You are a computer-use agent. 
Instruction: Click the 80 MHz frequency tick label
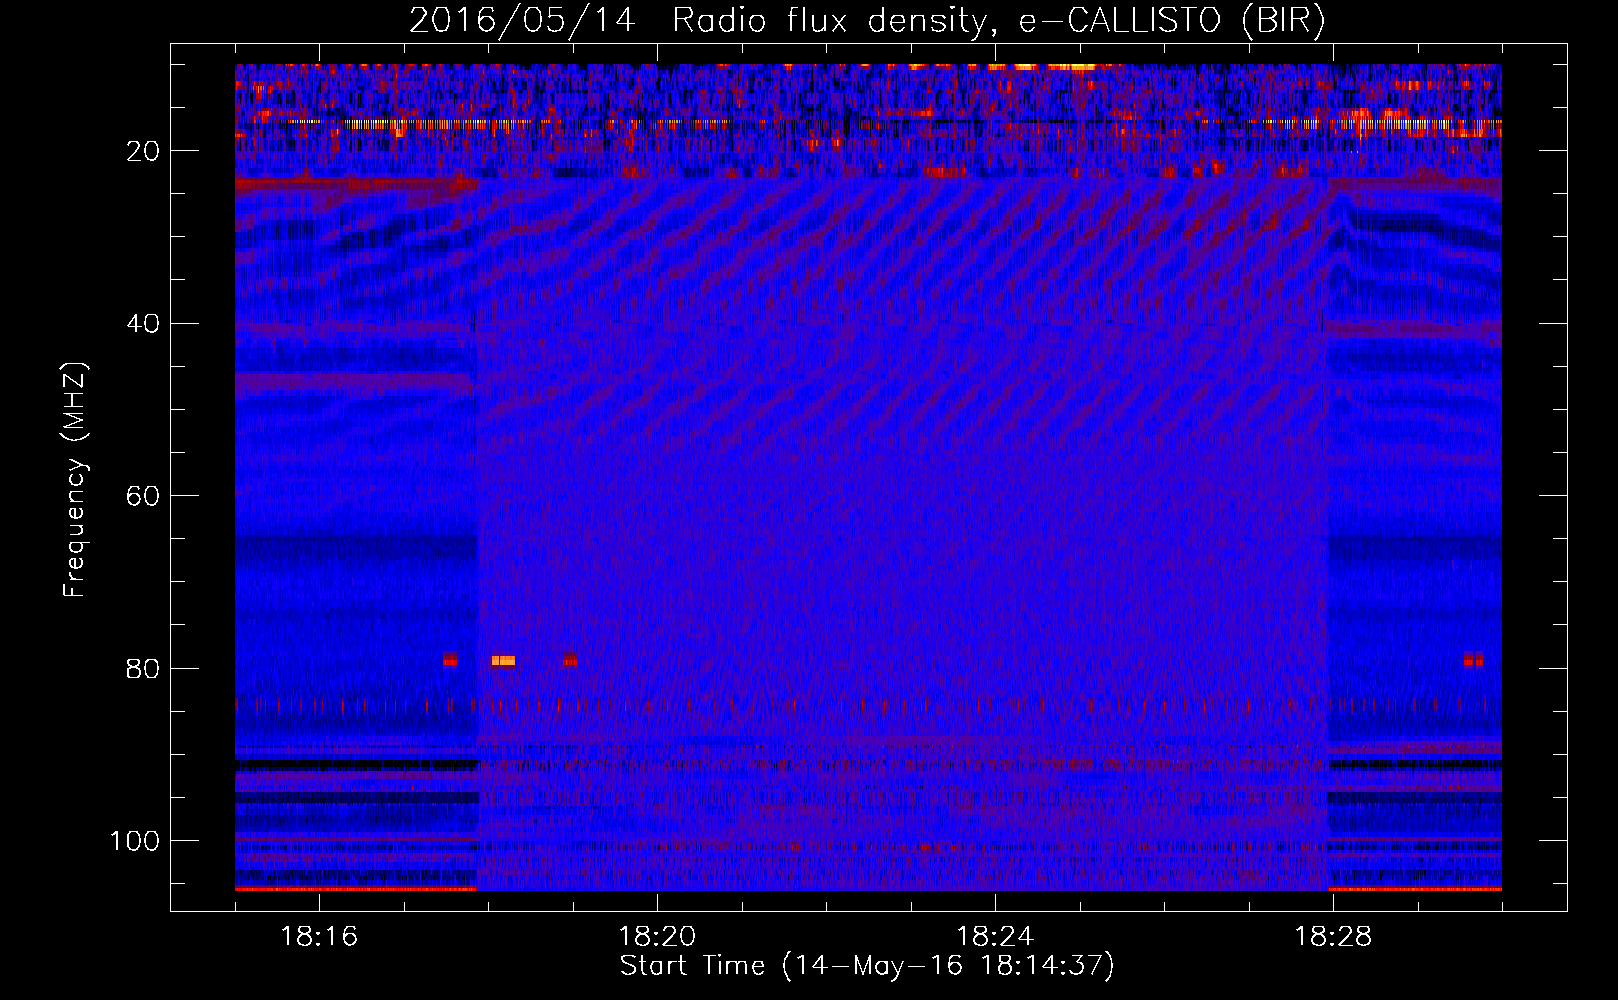point(144,669)
